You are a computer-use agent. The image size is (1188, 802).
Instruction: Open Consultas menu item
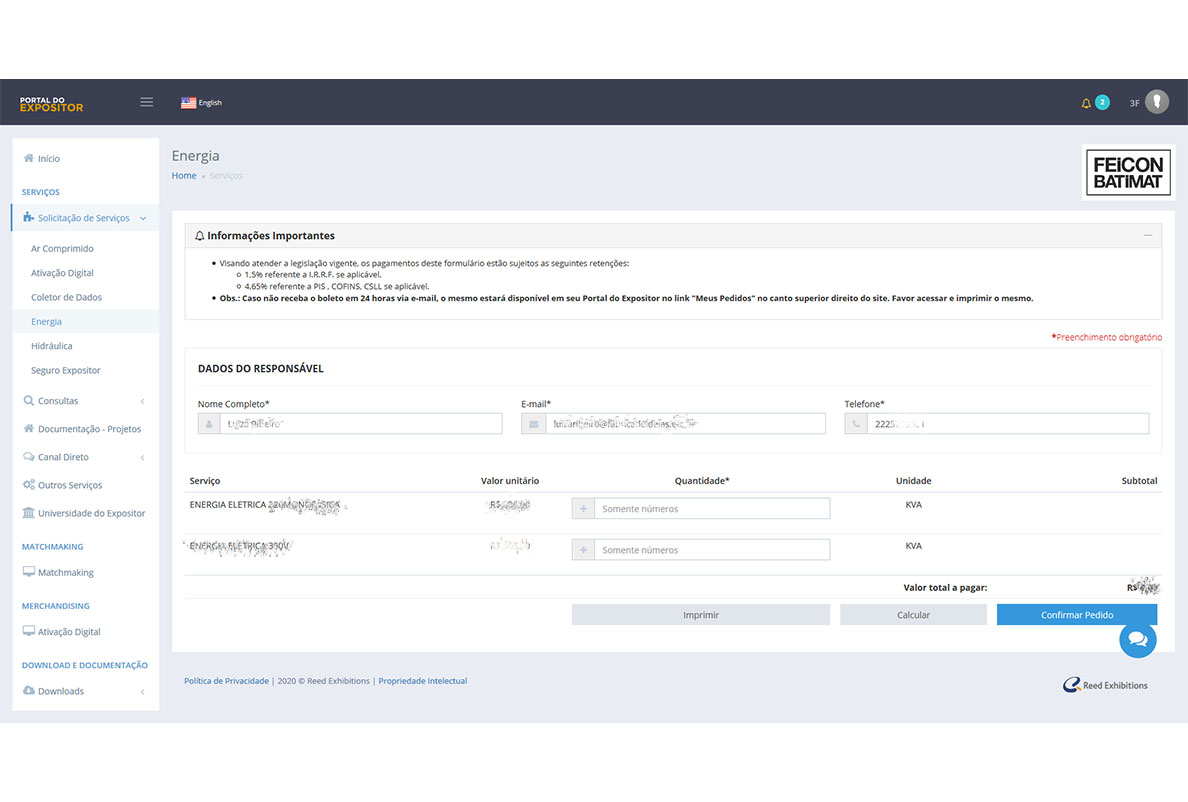(58, 401)
